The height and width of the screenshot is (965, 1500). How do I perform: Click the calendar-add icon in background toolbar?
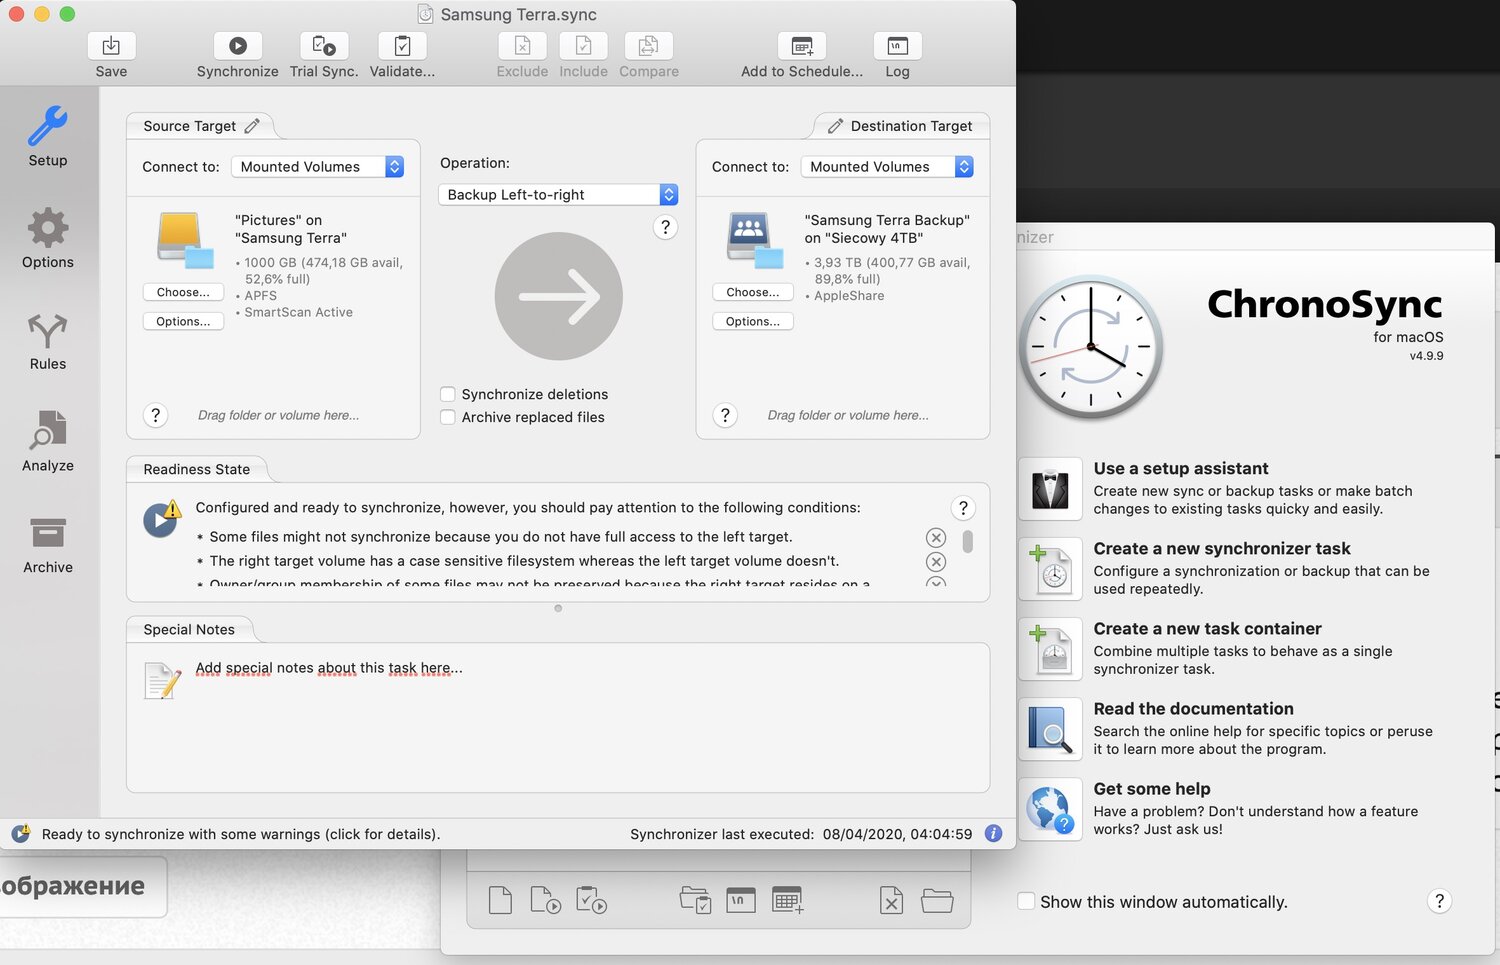(x=788, y=900)
